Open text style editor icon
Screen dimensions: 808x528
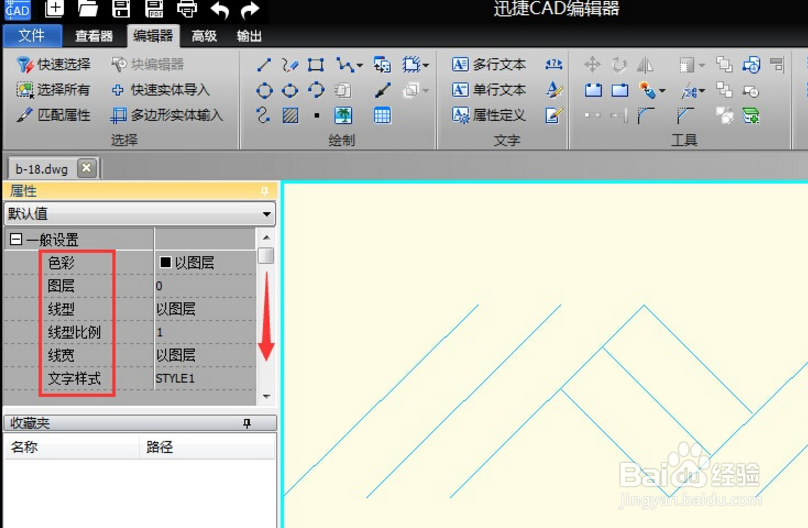[554, 90]
